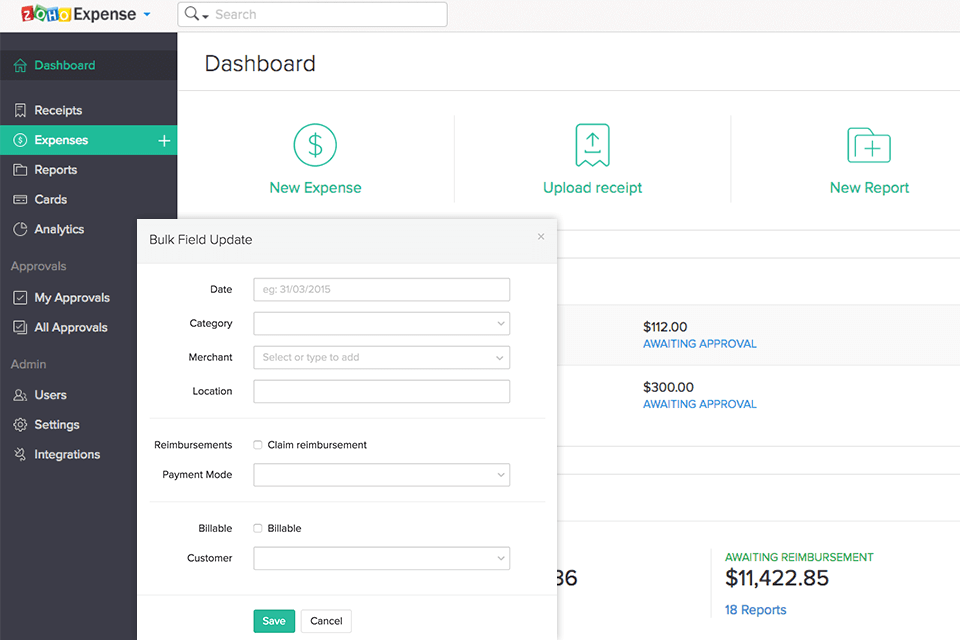960x640 pixels.
Task: Click the Receipts icon in sidebar
Action: coord(20,110)
